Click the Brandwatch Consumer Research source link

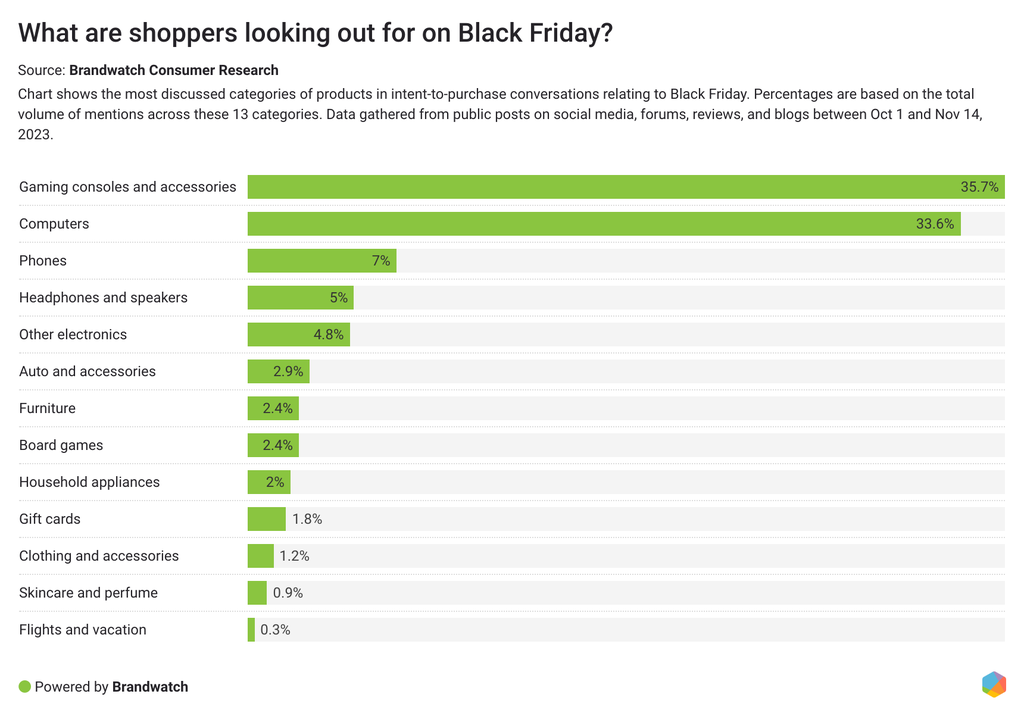tap(174, 70)
